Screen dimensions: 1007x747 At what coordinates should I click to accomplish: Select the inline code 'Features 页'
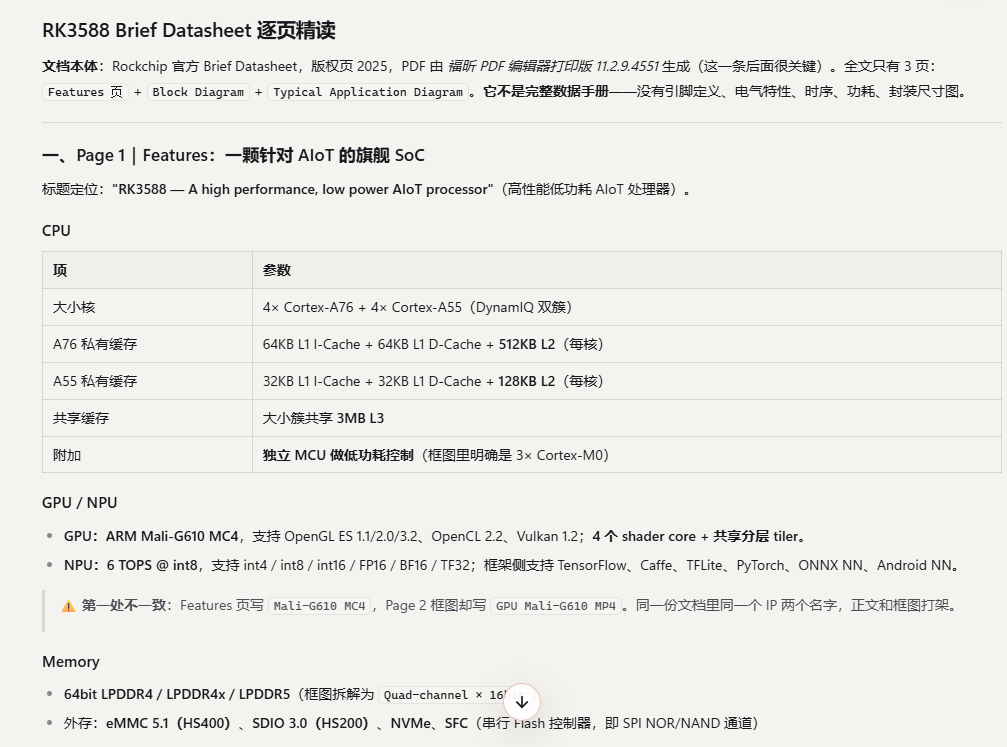tap(85, 92)
